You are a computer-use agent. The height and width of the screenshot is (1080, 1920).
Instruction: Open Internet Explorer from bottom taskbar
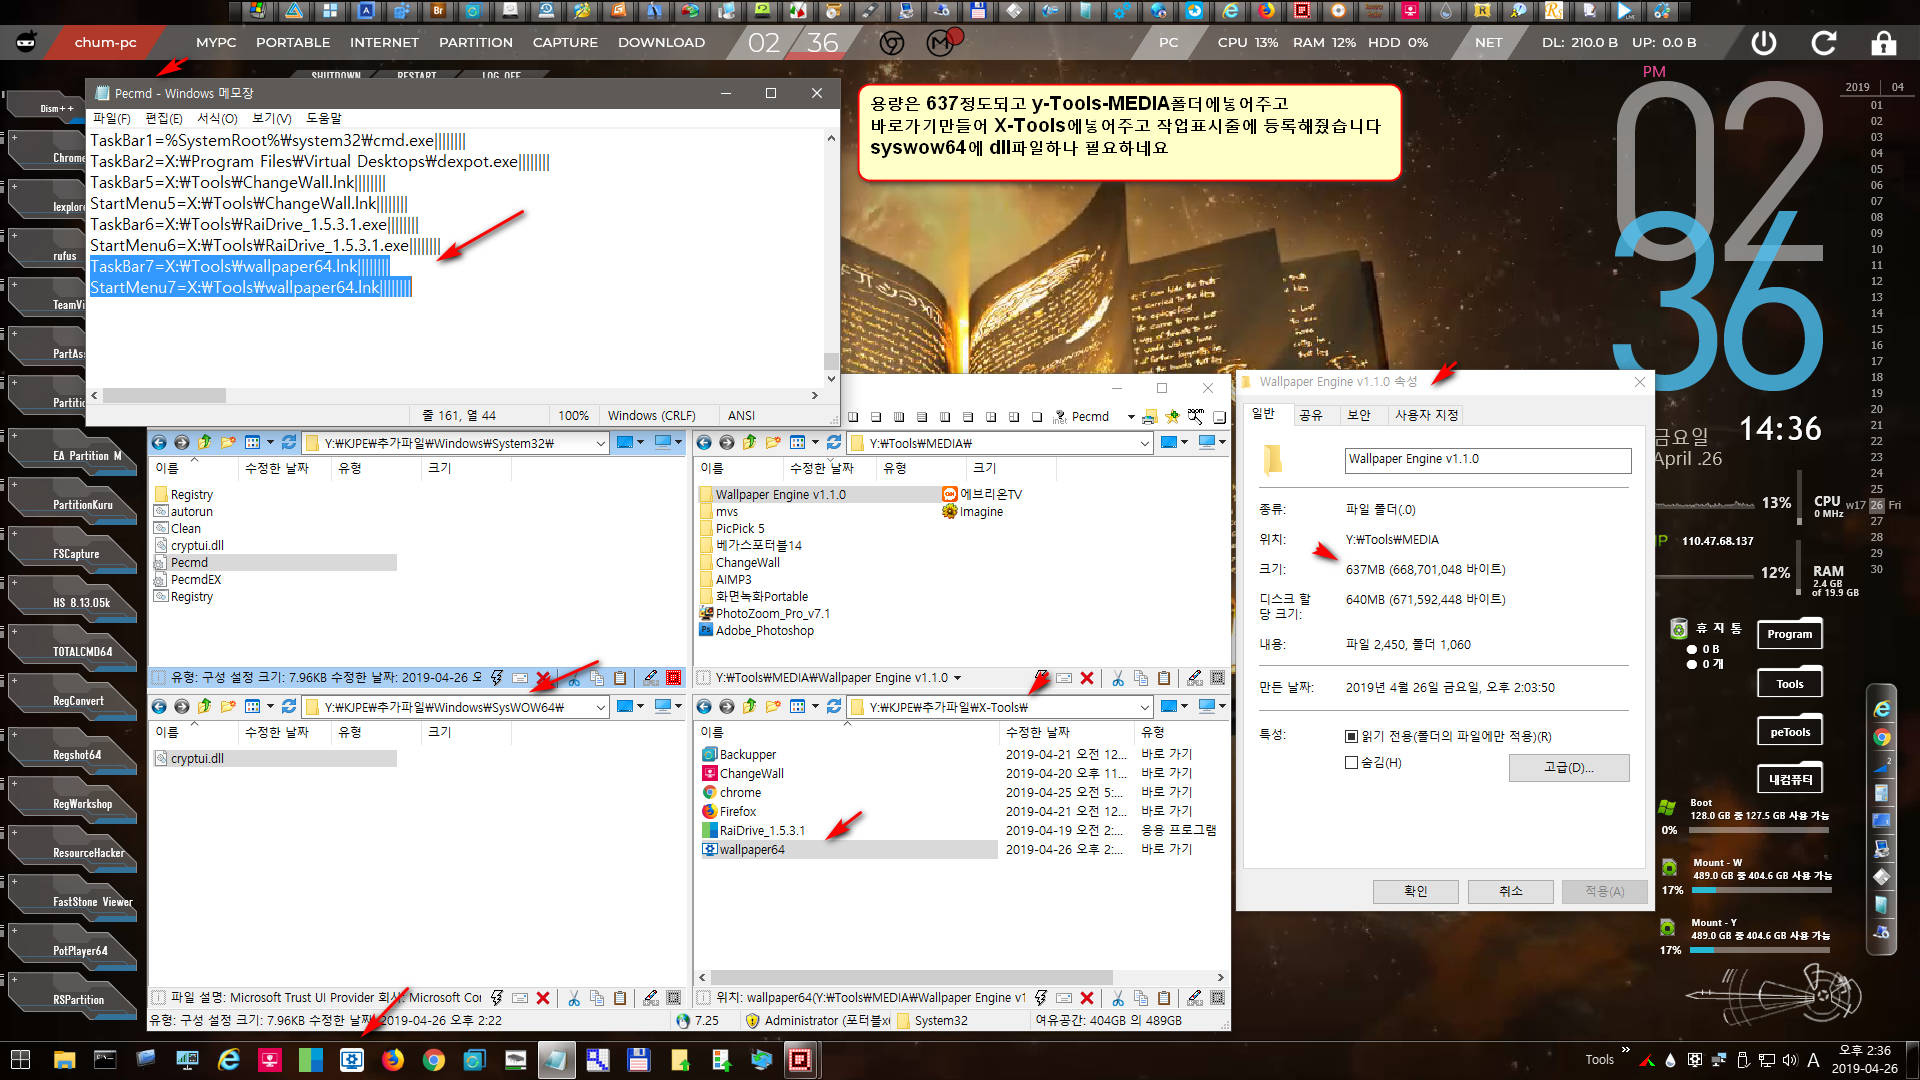coord(229,1060)
